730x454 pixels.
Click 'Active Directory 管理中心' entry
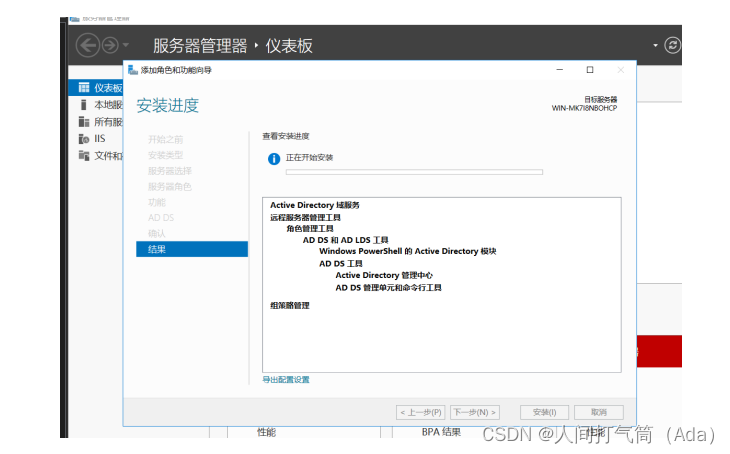pos(384,275)
